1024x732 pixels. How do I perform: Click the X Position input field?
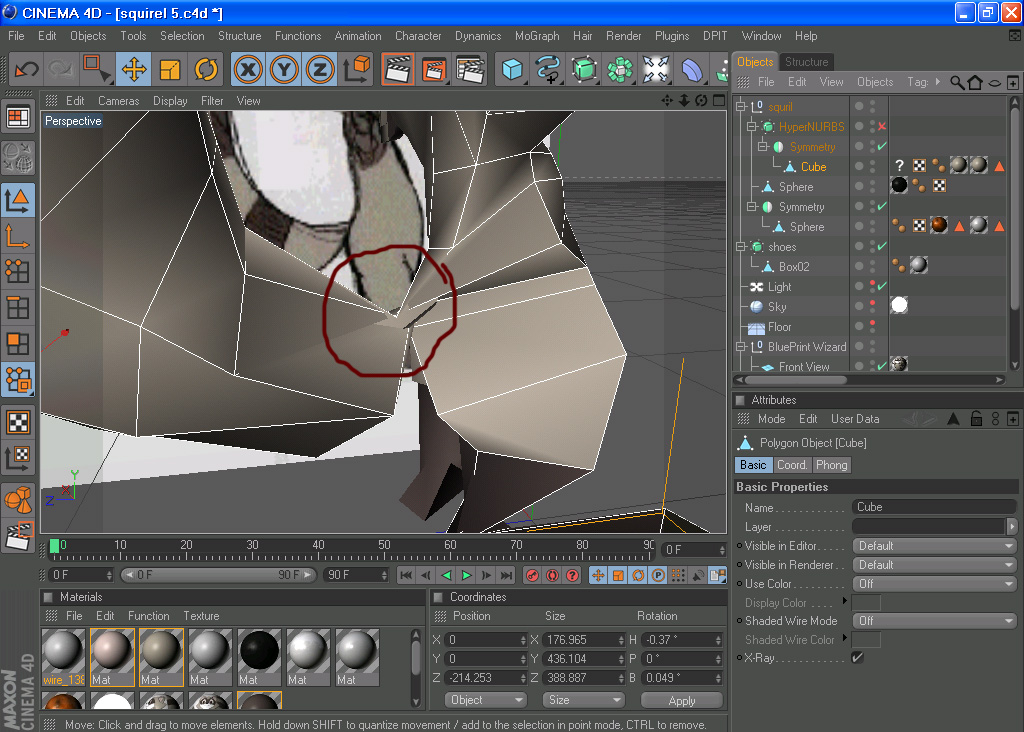486,640
